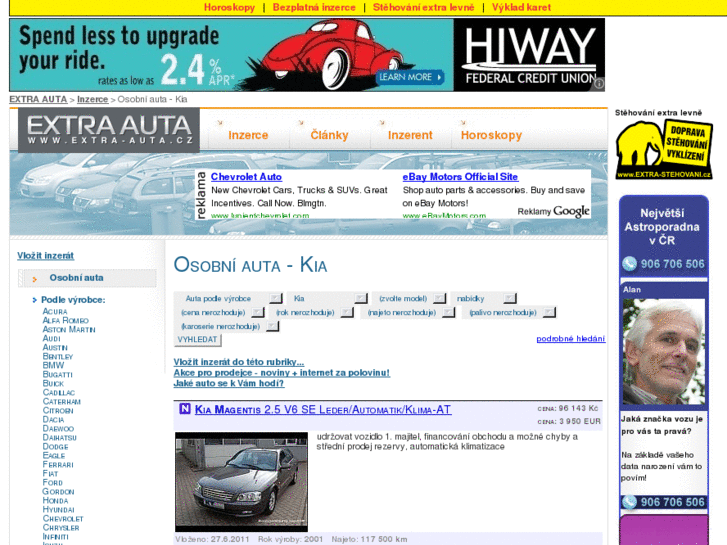Select Cadillac in manufacturer list

click(x=58, y=392)
